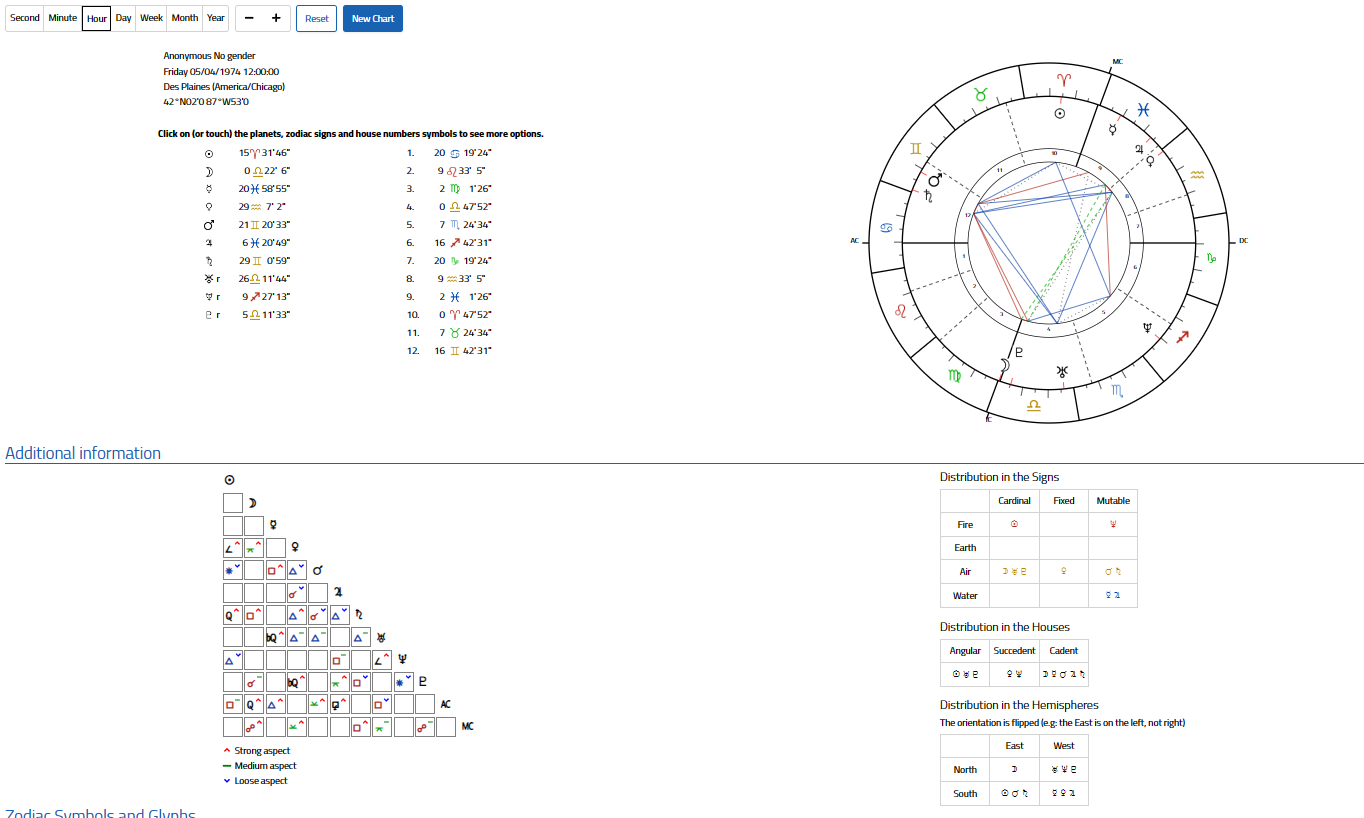Click the Sagittarius arrow on chart wheel

coord(1182,338)
